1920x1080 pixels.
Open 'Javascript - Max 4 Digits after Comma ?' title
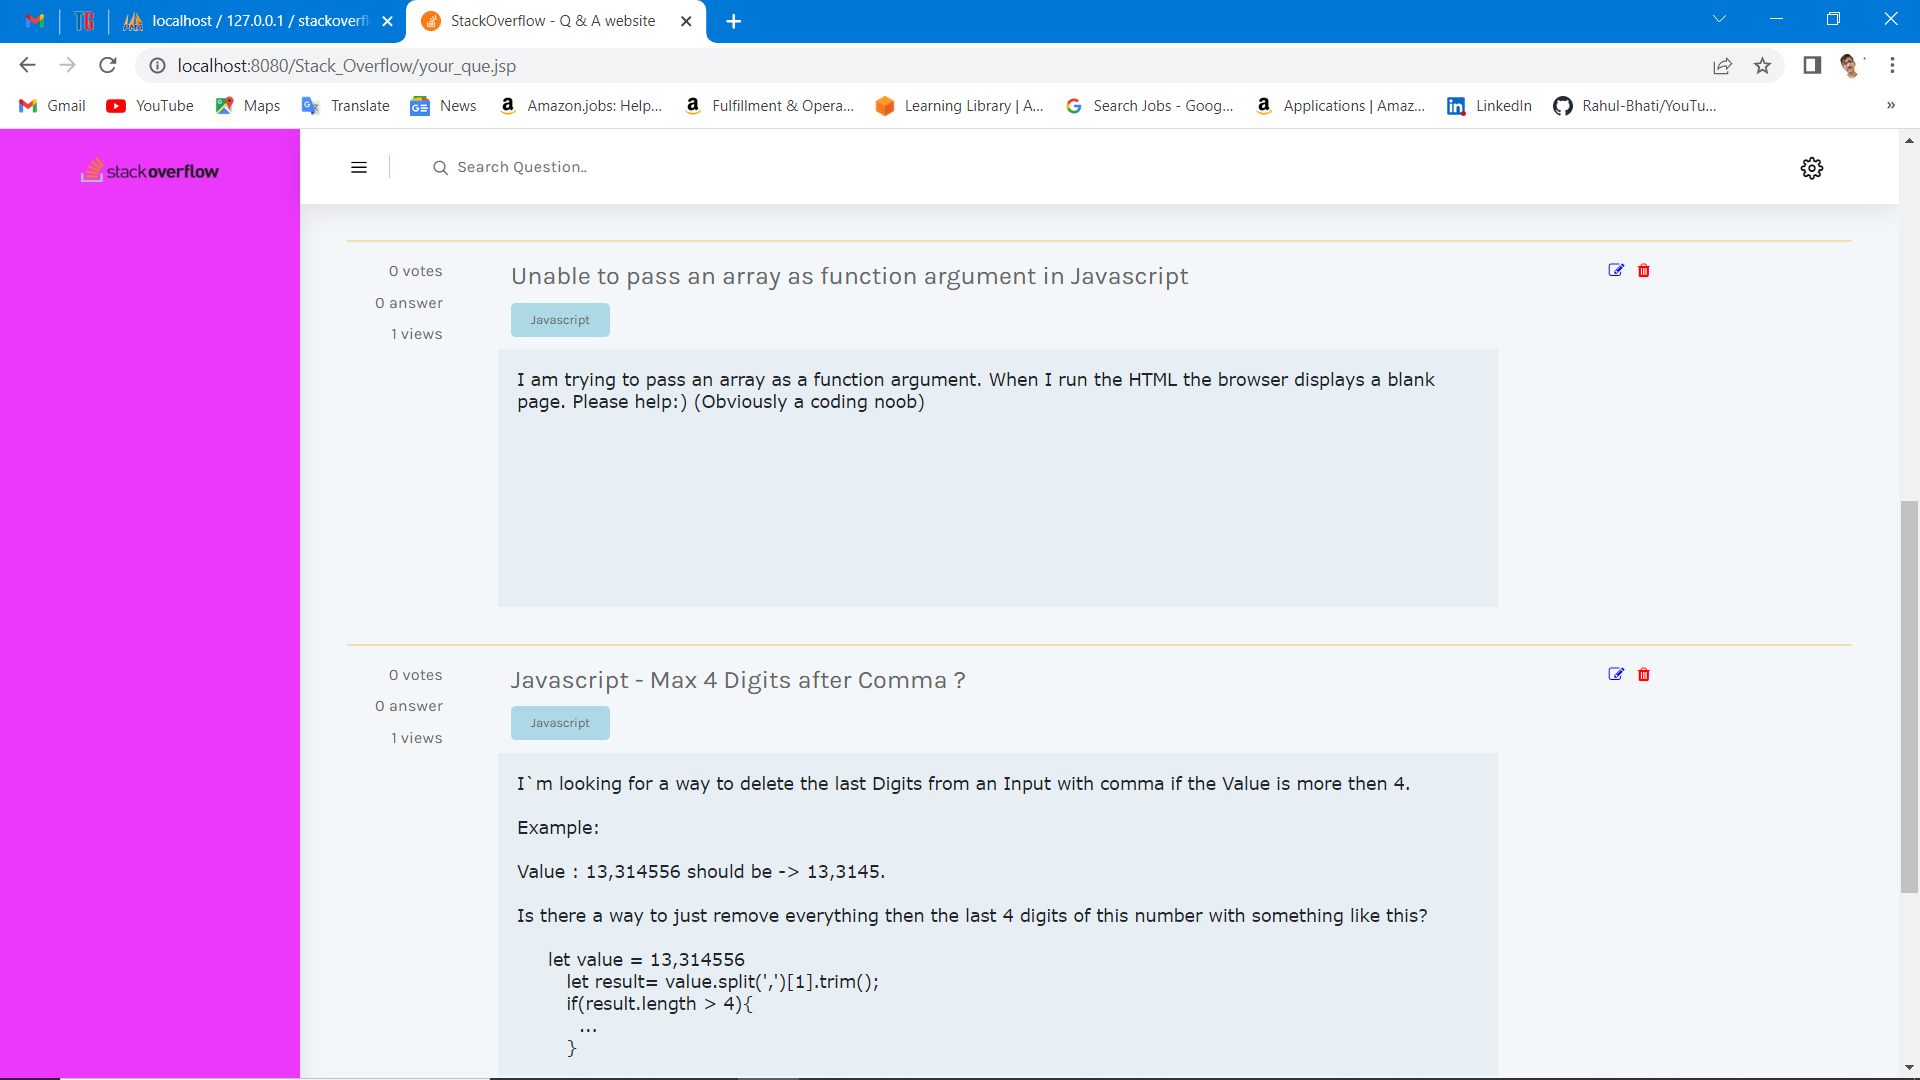point(738,680)
